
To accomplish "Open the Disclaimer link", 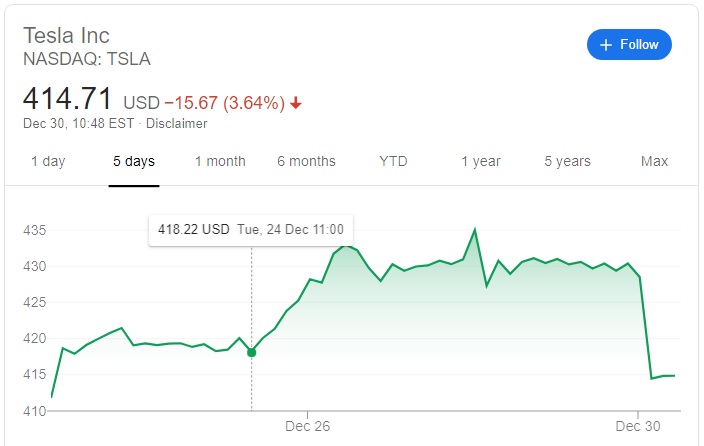I will click(x=177, y=124).
